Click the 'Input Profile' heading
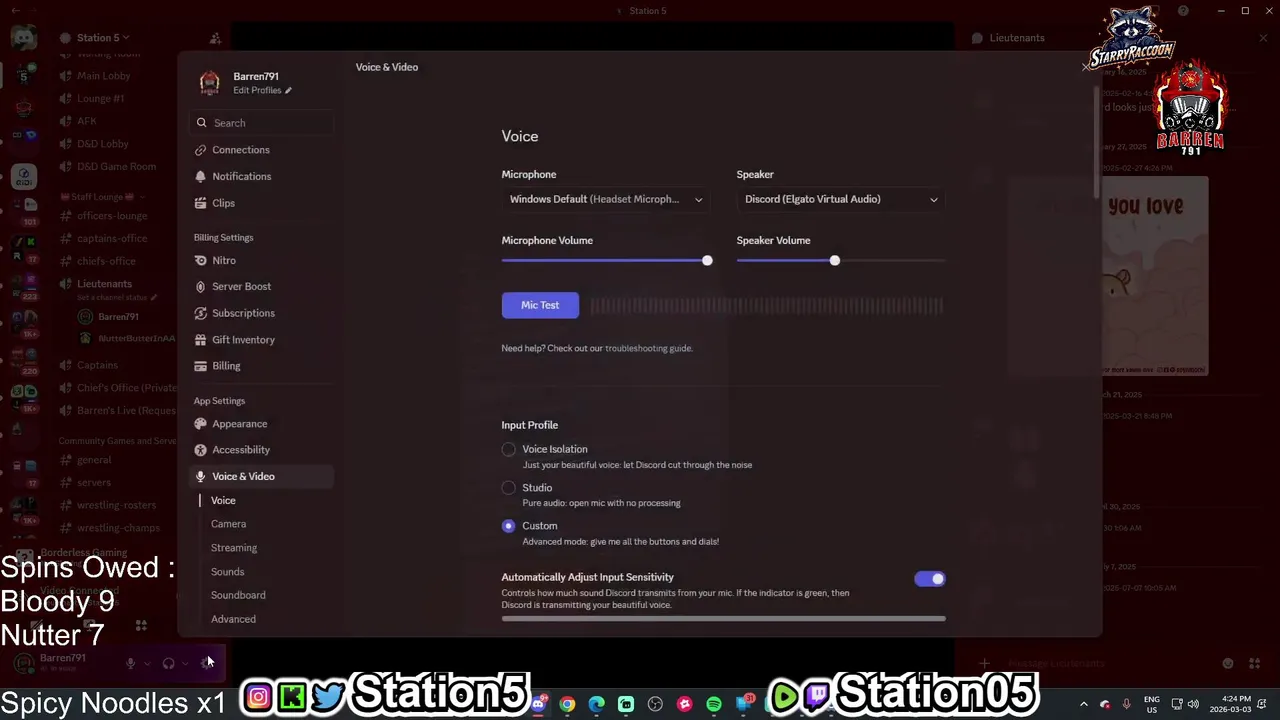 click(x=530, y=425)
